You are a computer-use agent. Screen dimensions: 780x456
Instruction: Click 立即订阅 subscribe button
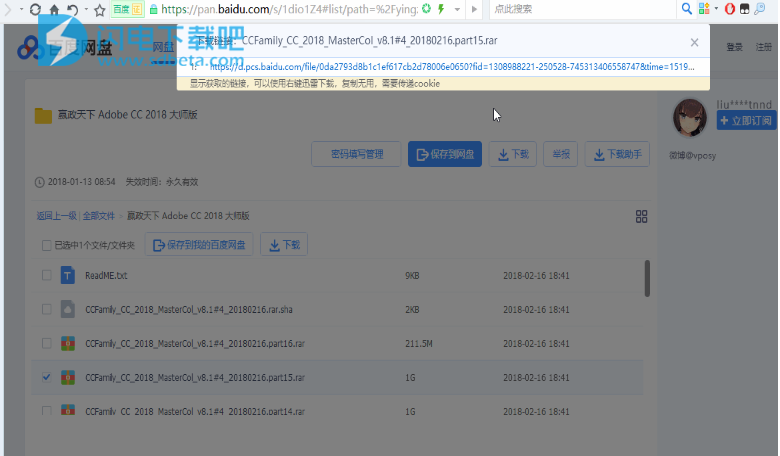point(746,120)
